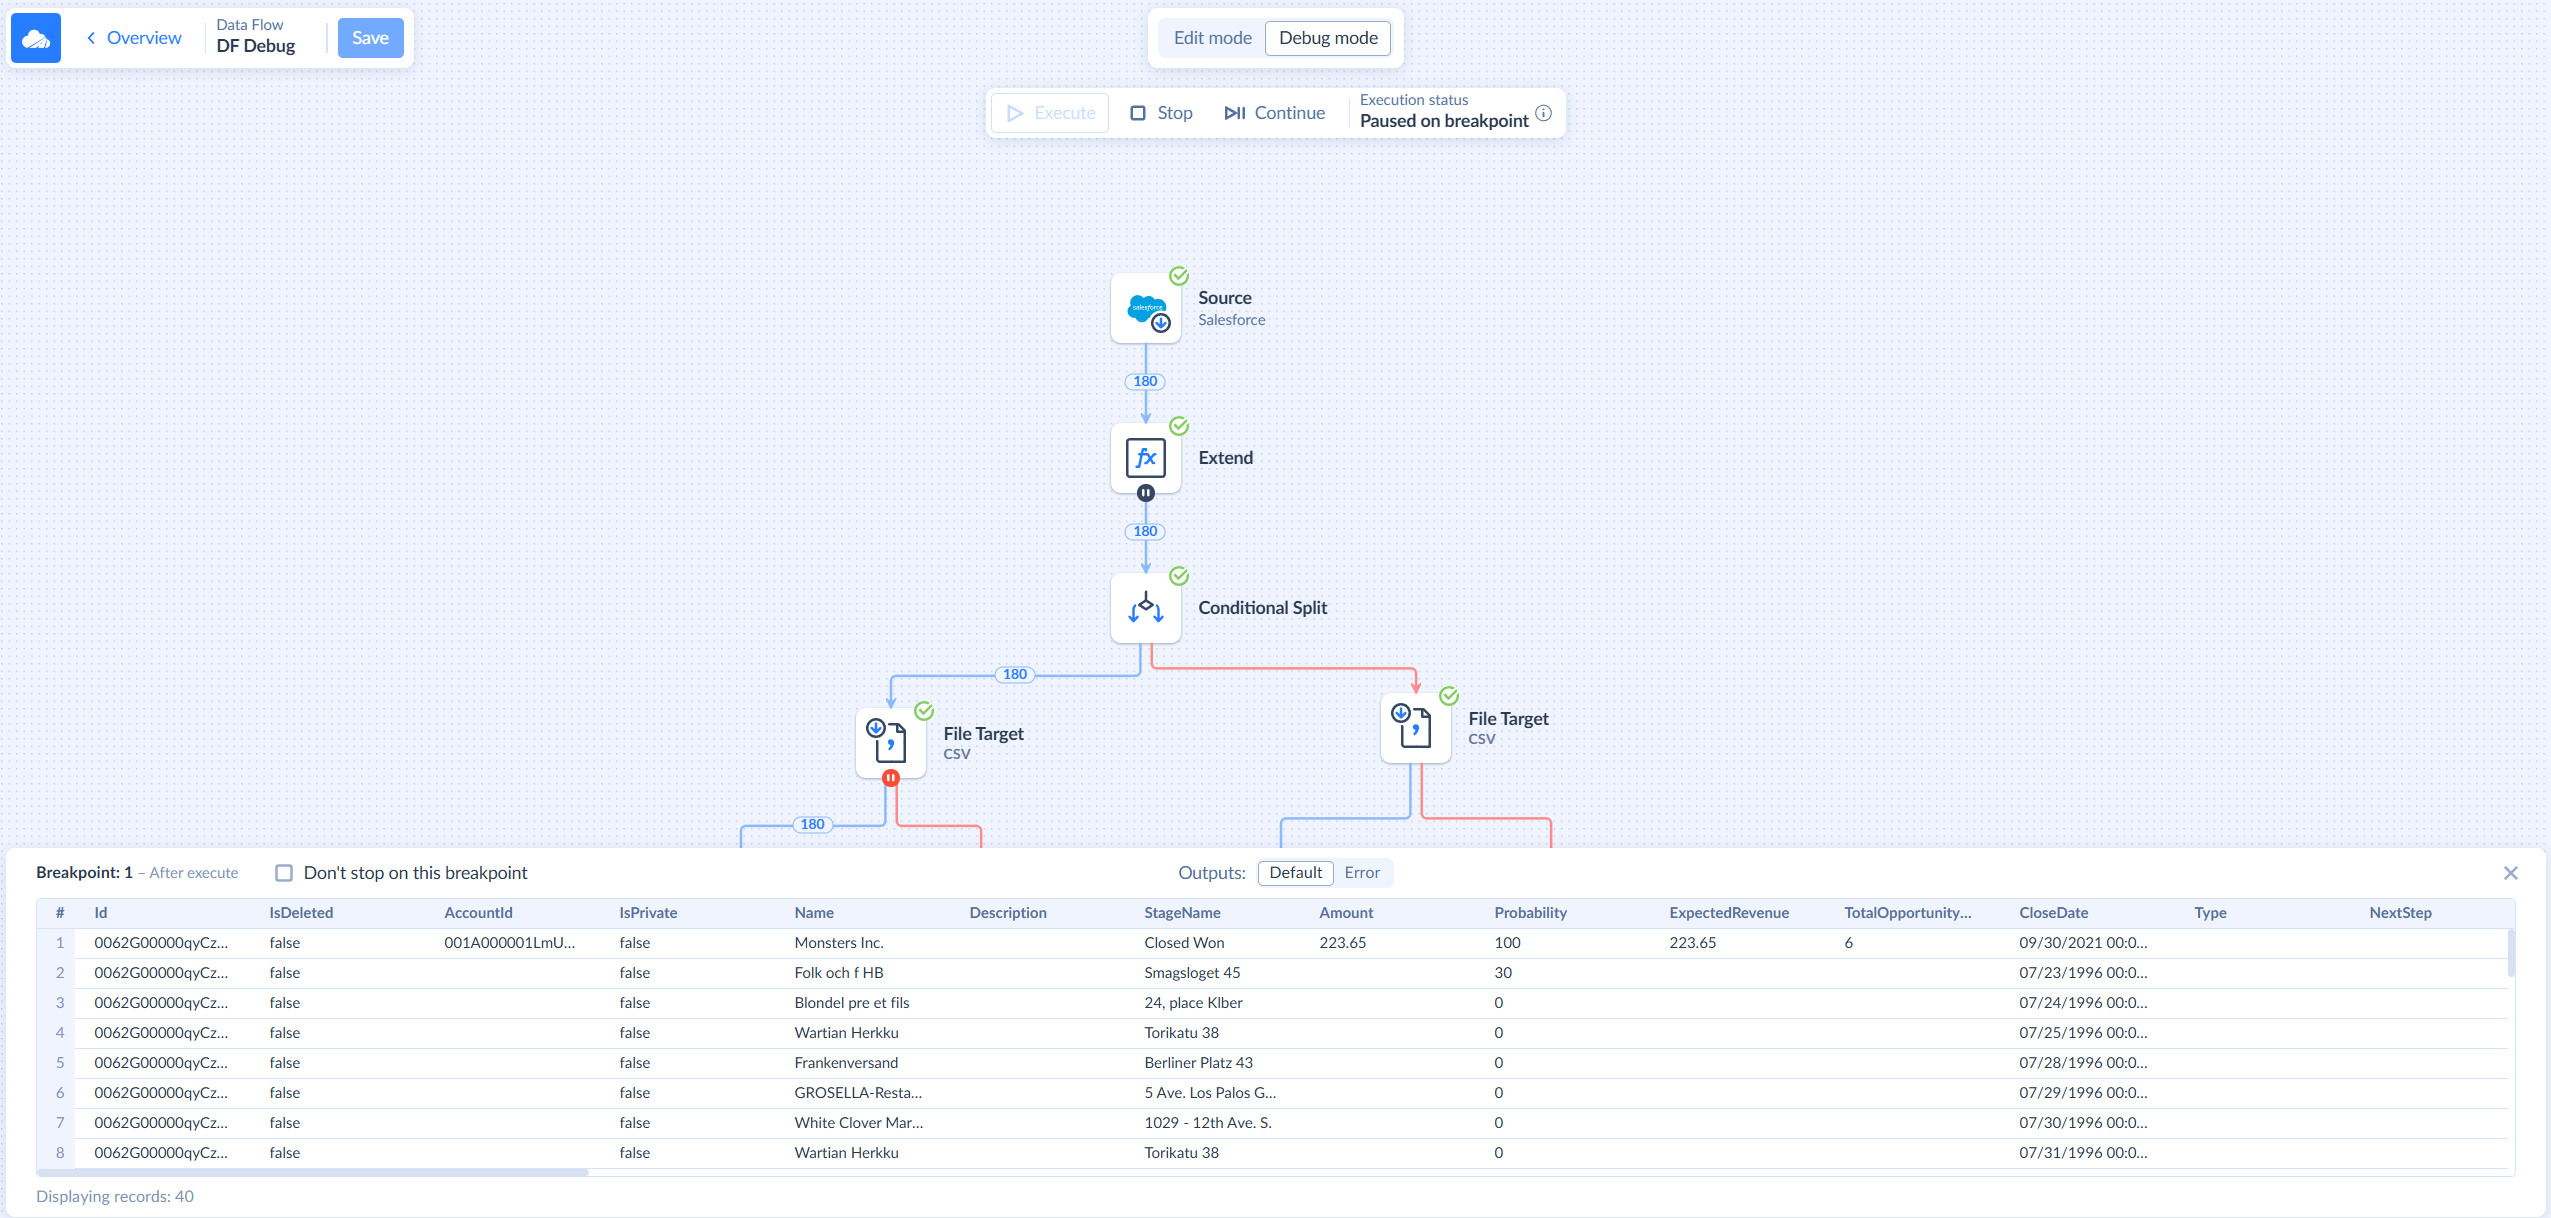Enable Don't stop on this breakpoint checkbox
The height and width of the screenshot is (1218, 2551).
[284, 873]
